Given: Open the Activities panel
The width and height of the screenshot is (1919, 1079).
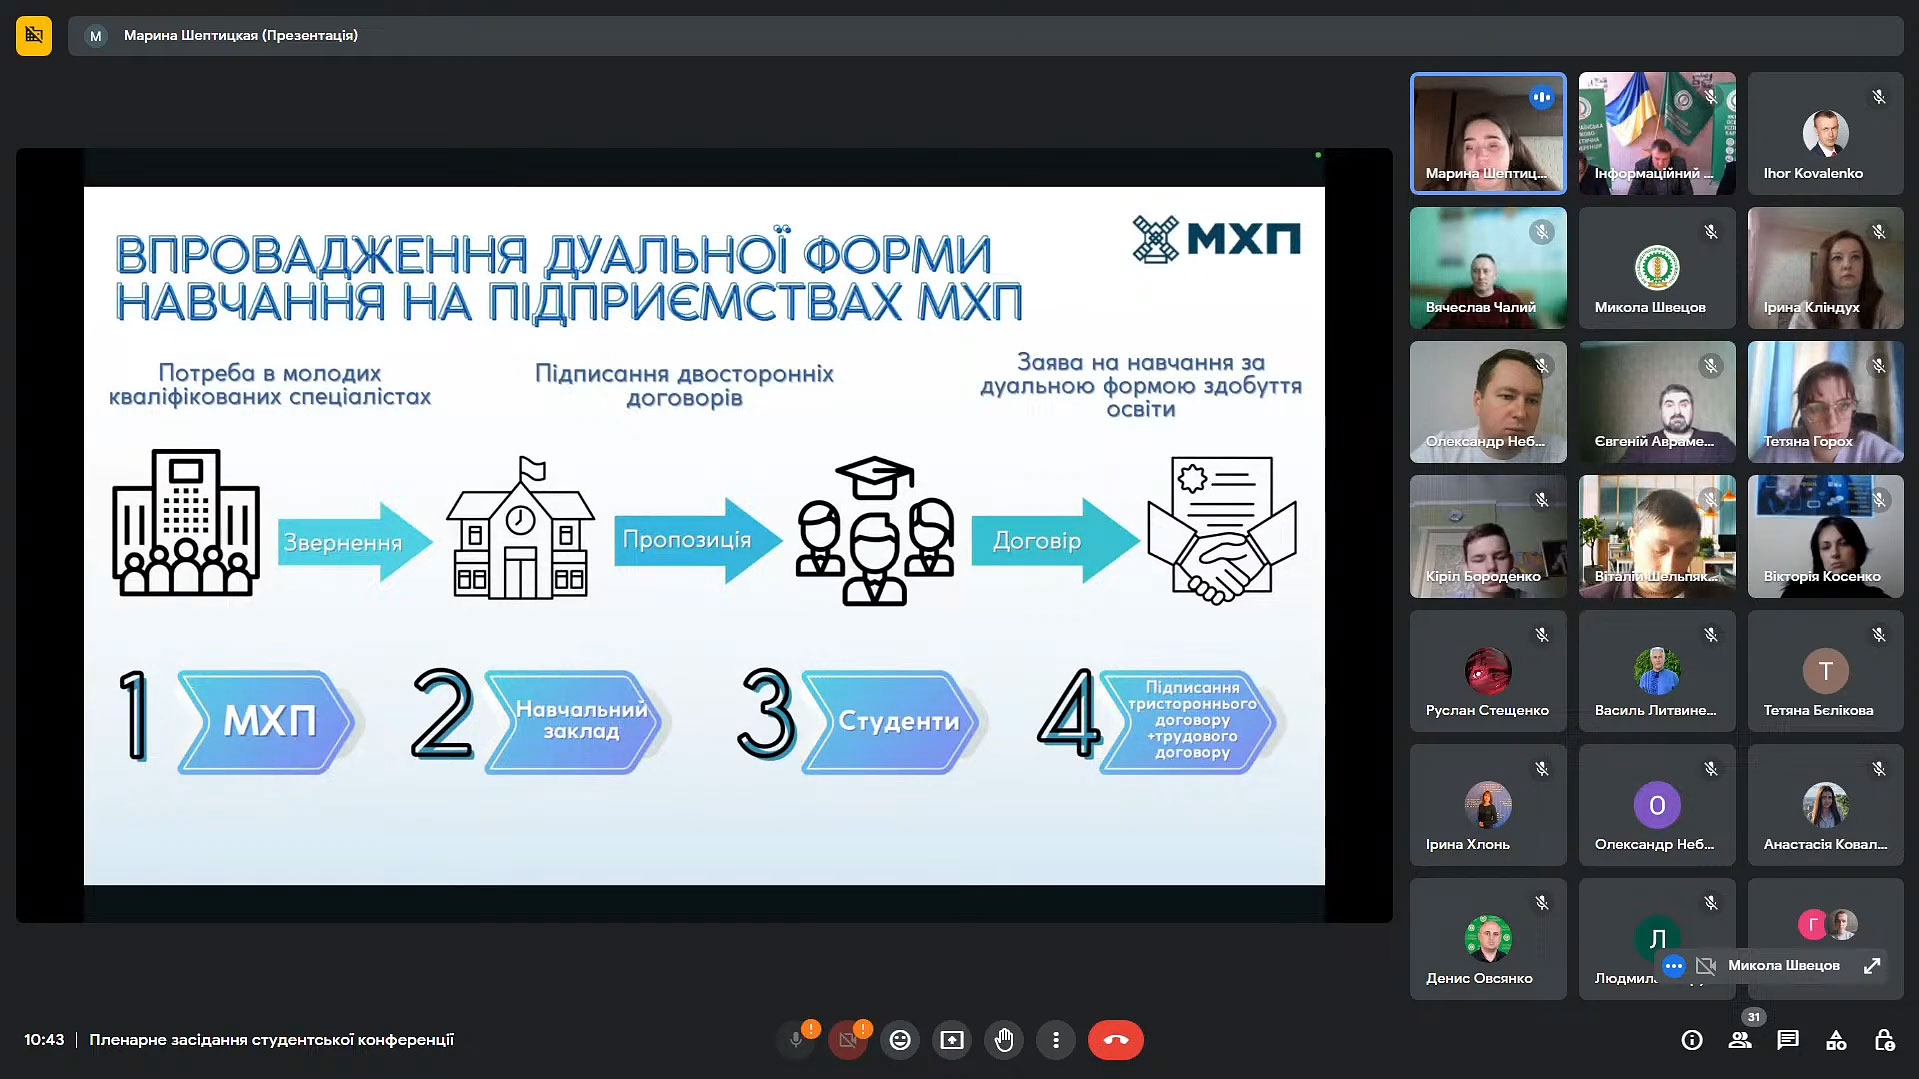Looking at the screenshot, I should click(1836, 1040).
